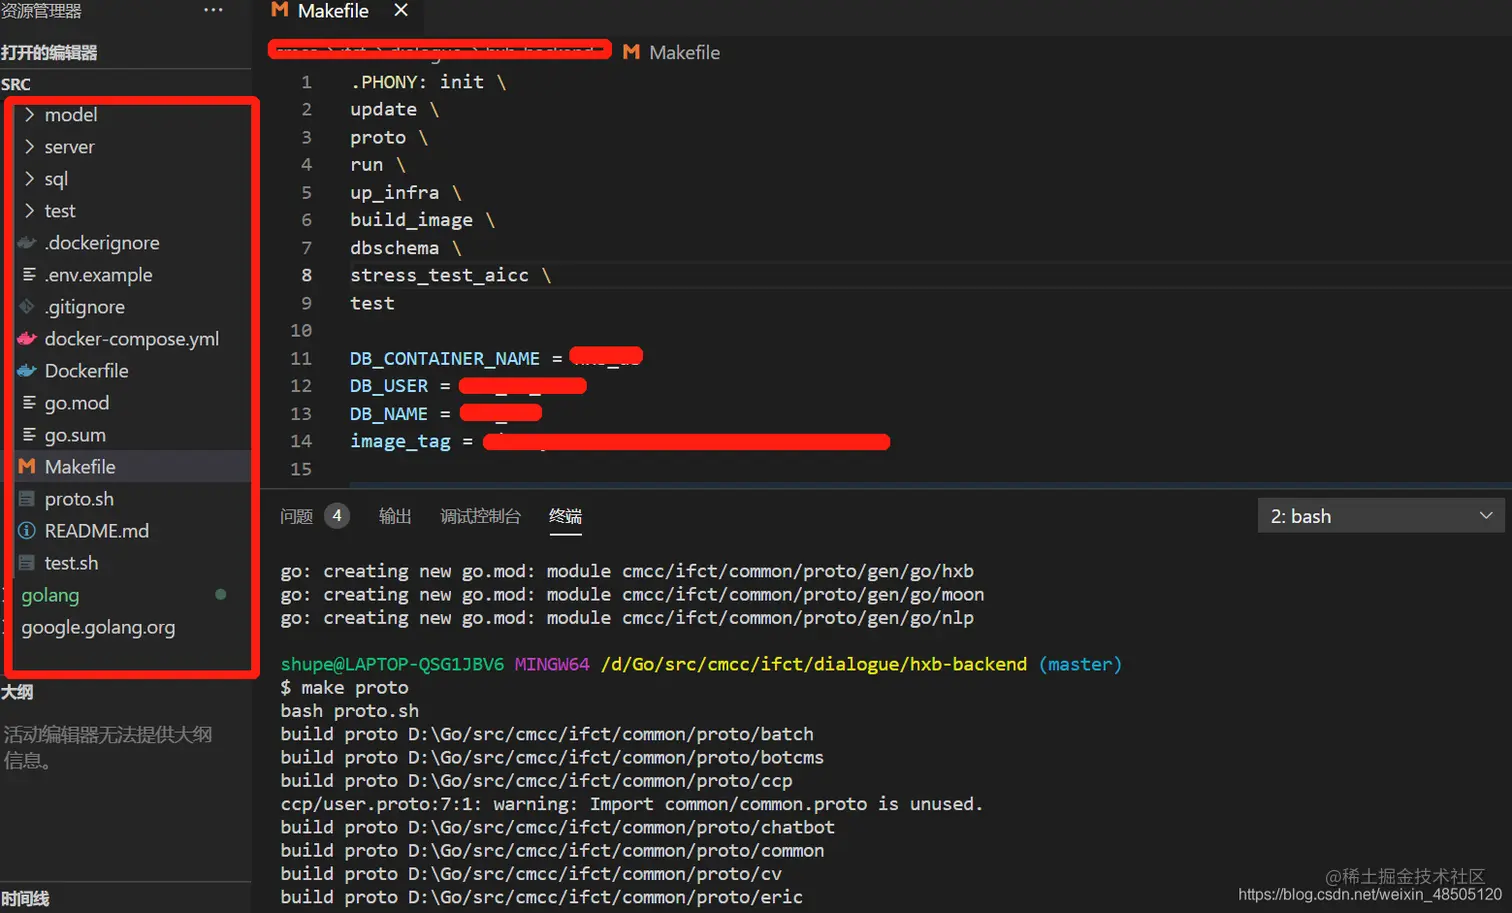Click the file icon next to proto.sh
The height and width of the screenshot is (913, 1512).
[27, 499]
